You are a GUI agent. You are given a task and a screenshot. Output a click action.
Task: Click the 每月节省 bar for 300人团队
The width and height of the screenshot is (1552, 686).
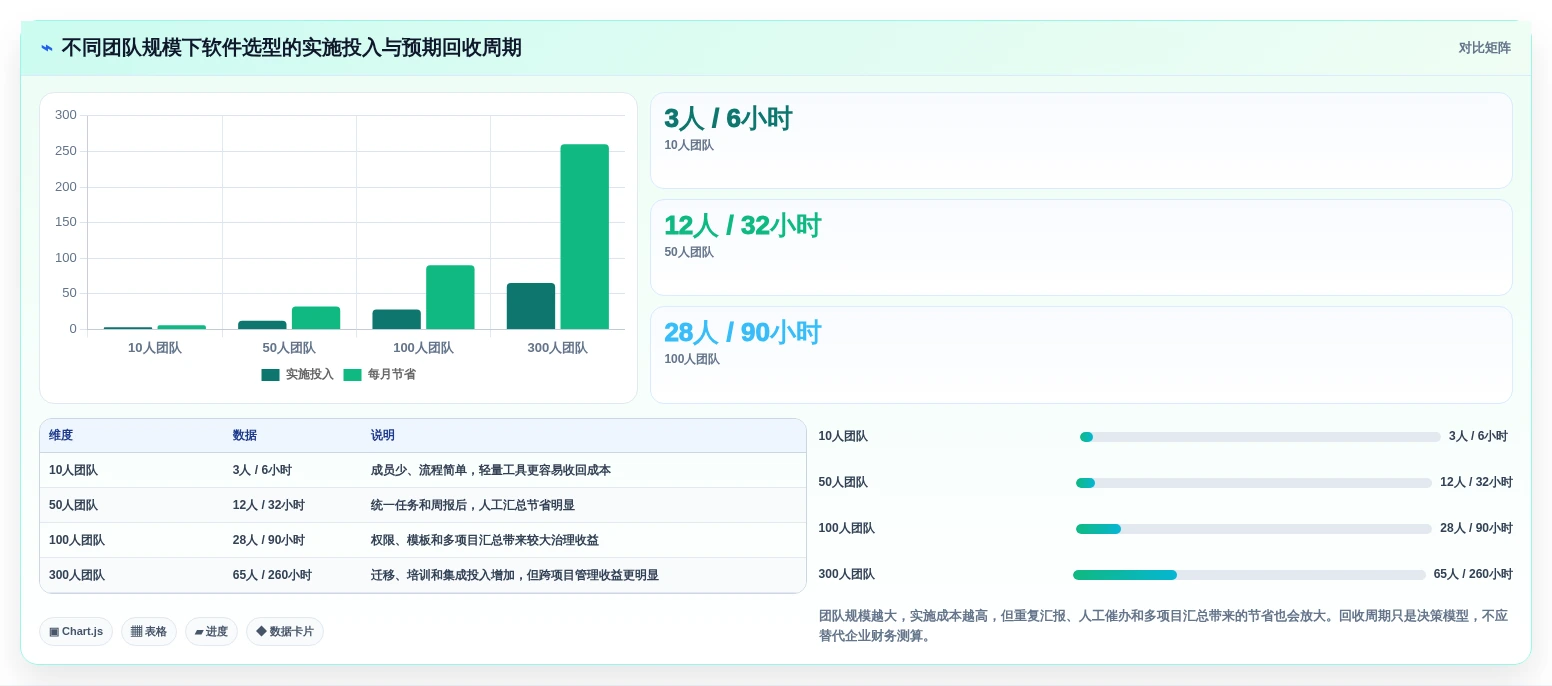(585, 237)
